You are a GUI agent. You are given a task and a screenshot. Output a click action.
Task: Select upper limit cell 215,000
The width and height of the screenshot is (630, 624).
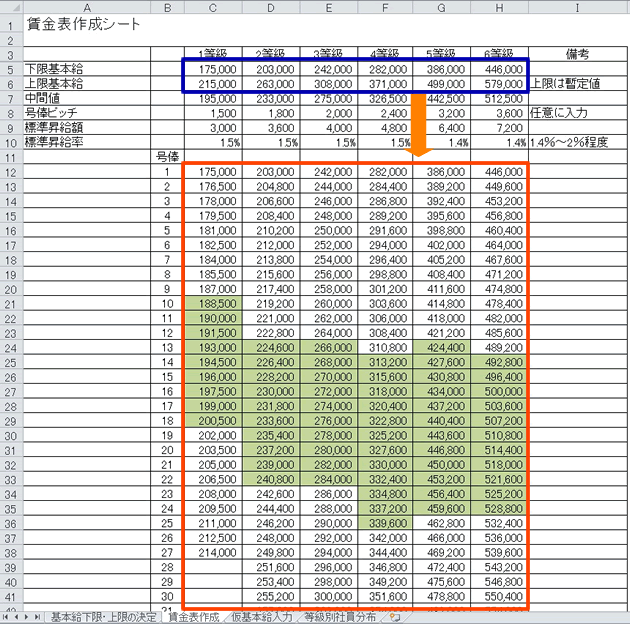coord(213,84)
